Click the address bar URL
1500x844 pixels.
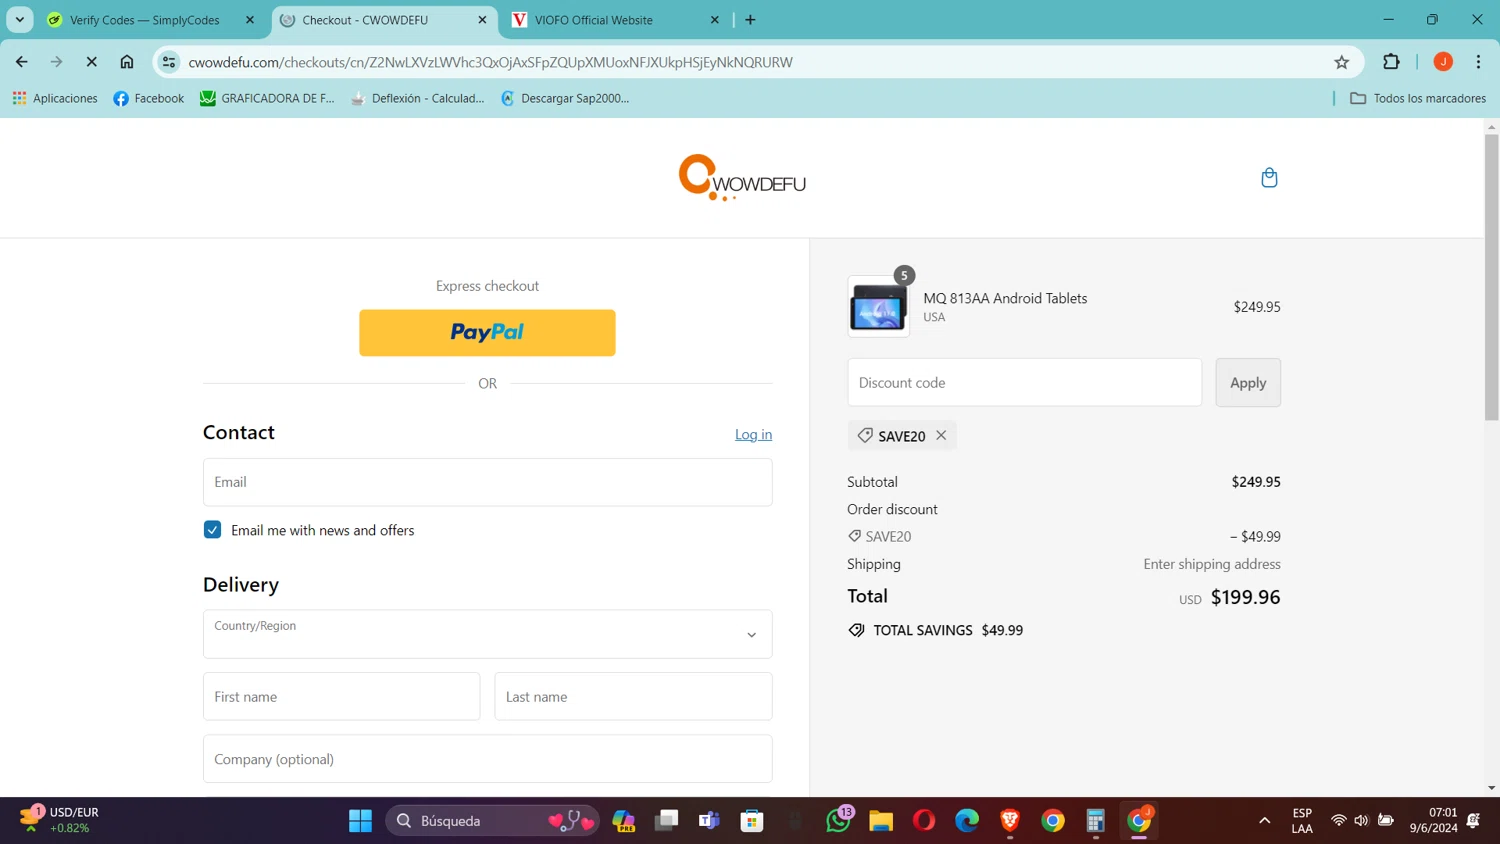tap(490, 62)
